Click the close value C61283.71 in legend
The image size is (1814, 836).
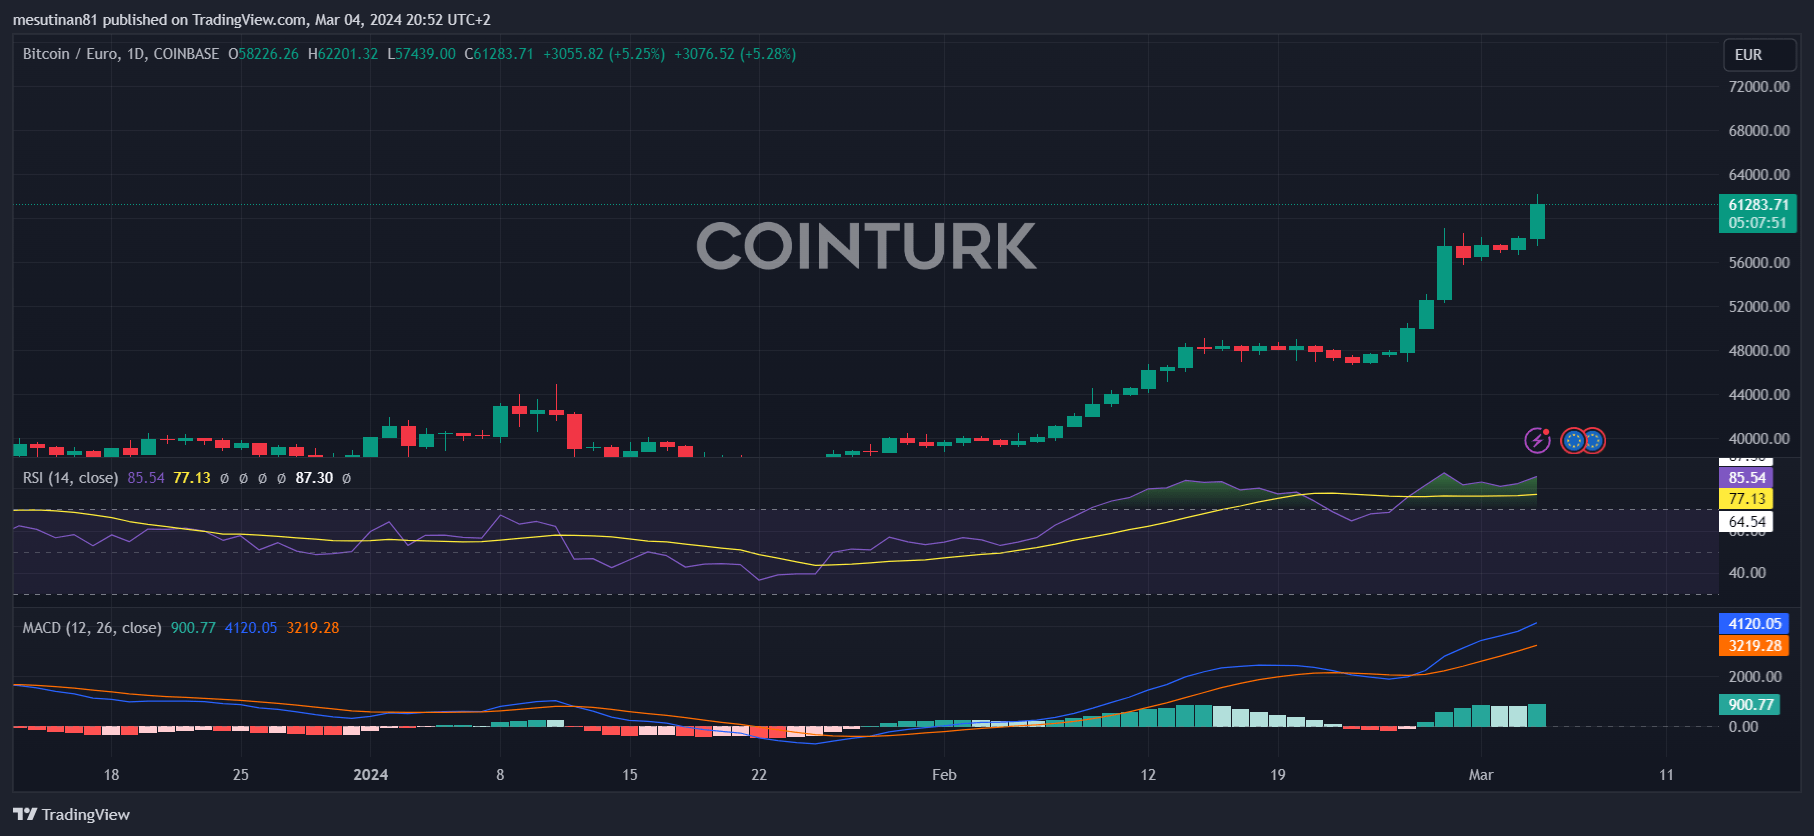tap(499, 54)
